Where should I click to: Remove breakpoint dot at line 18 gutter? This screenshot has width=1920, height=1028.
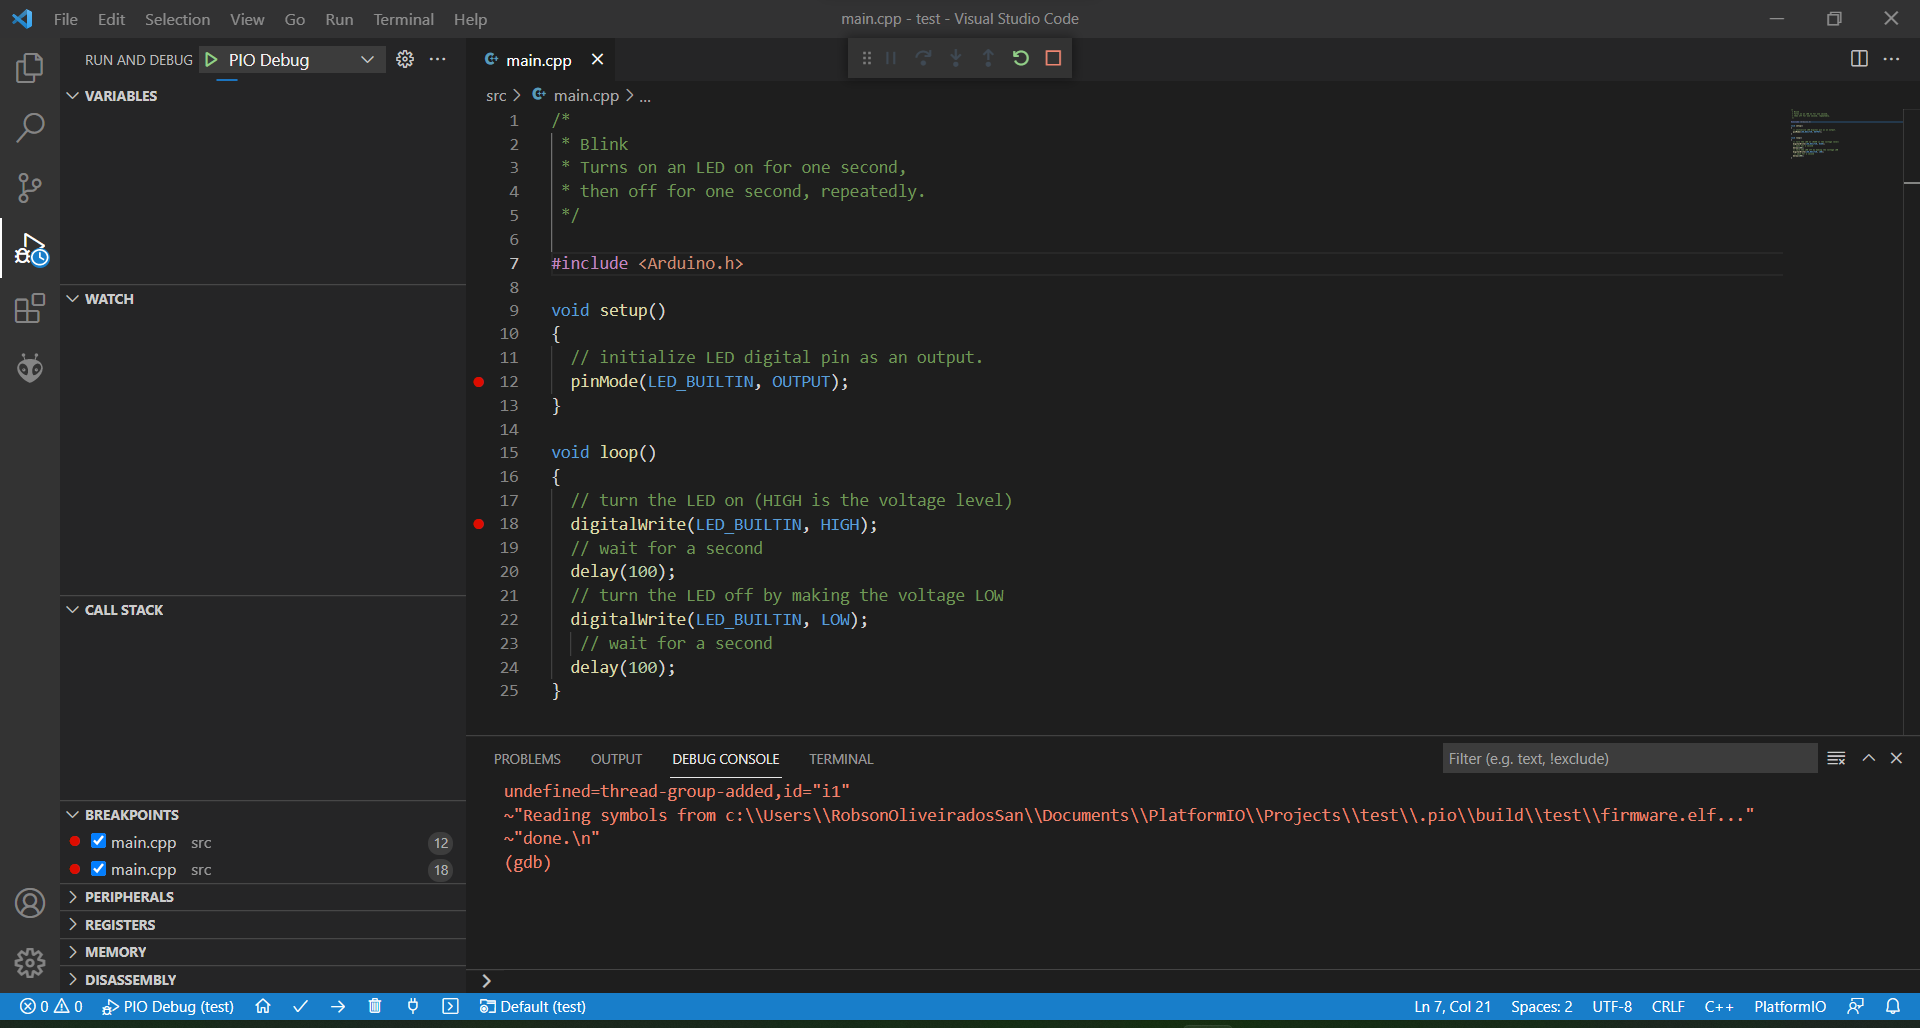pos(479,524)
